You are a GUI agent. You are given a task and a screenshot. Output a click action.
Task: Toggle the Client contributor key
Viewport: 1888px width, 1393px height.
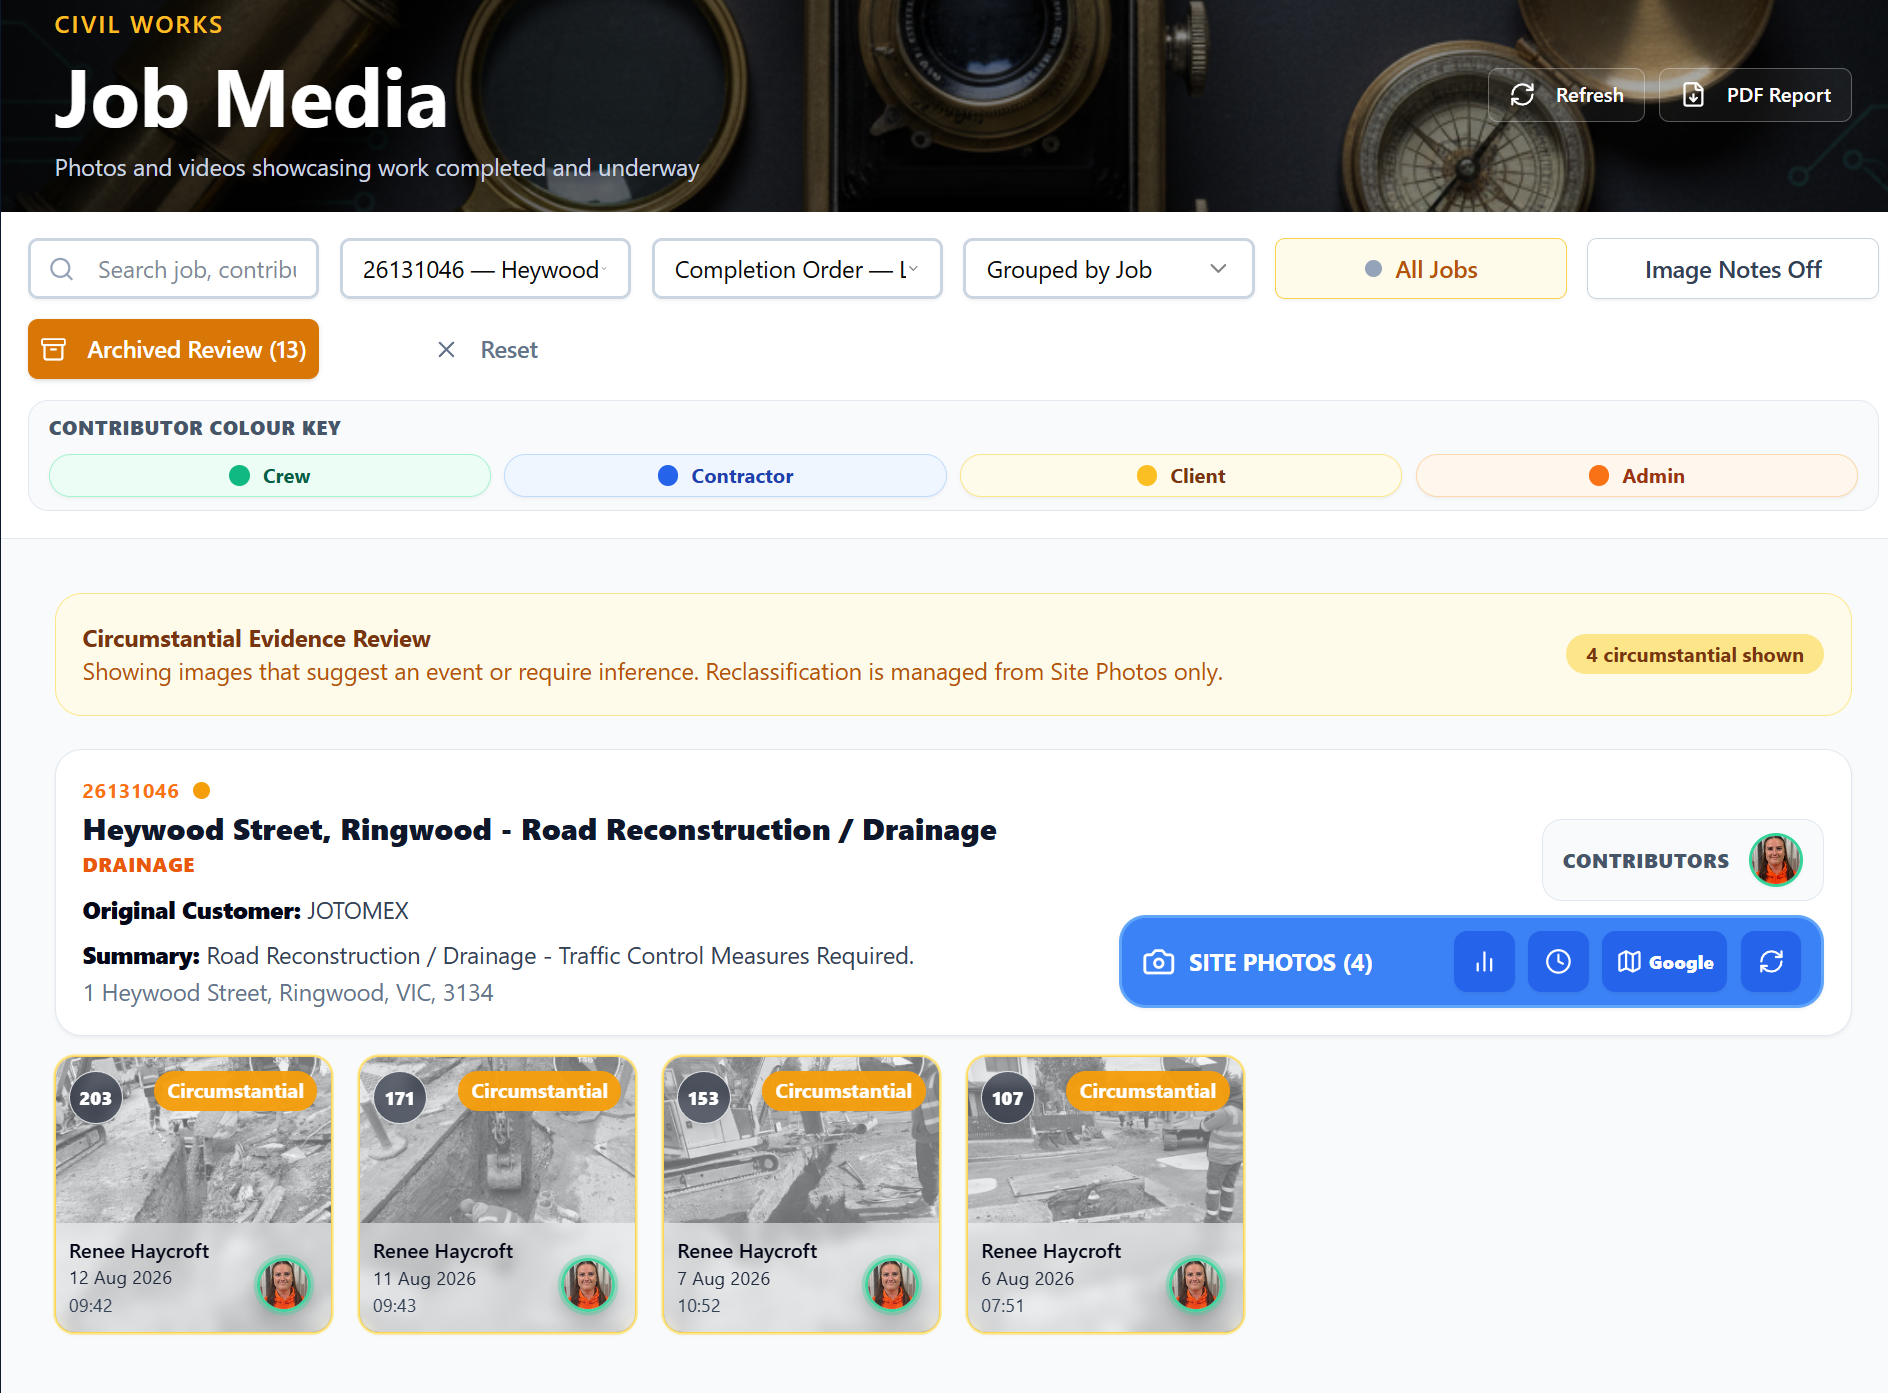click(1181, 476)
